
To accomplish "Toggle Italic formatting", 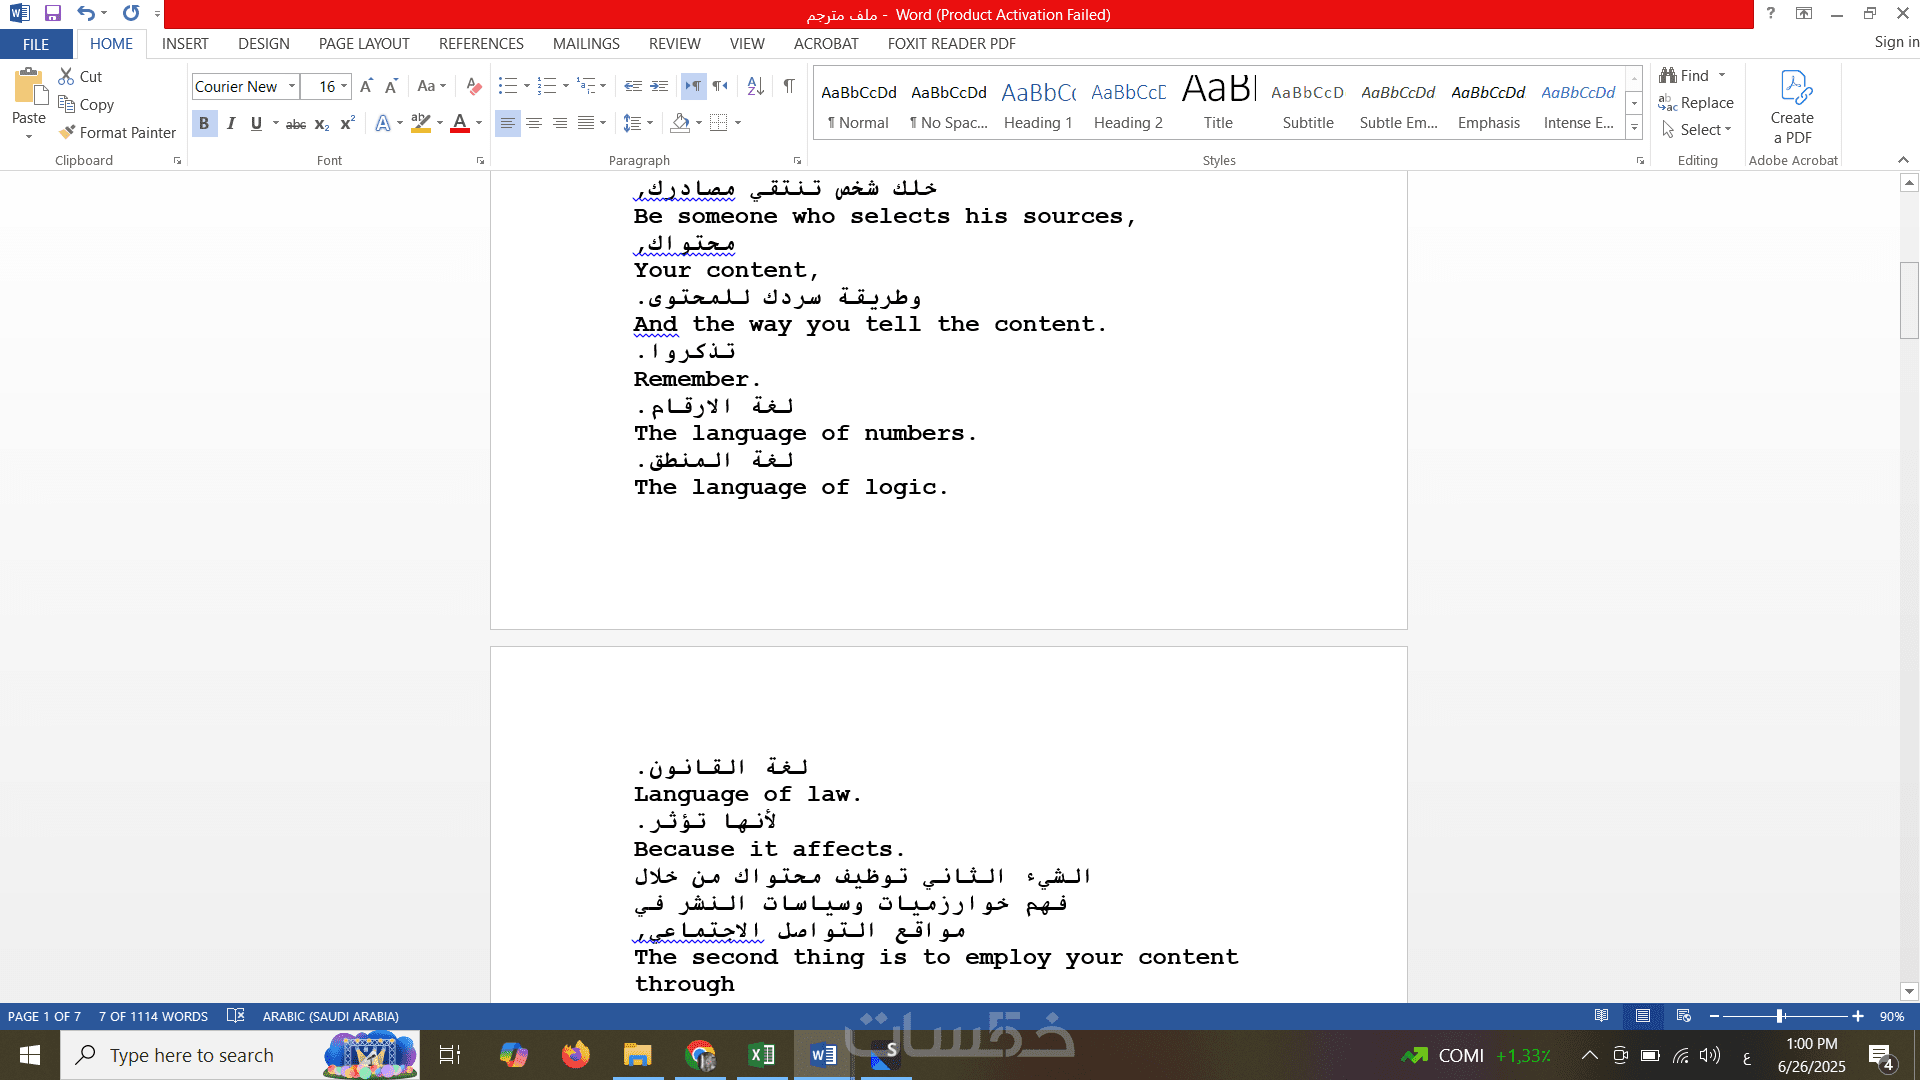I will (x=231, y=124).
